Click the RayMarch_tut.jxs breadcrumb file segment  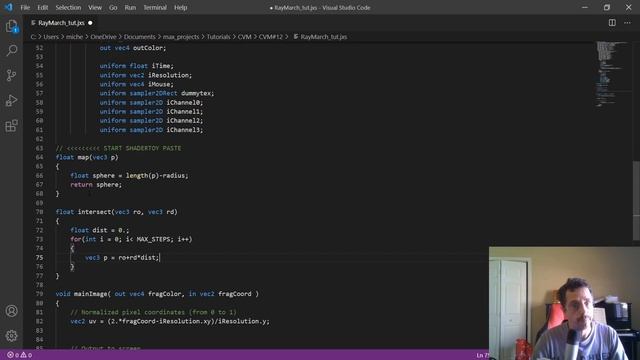tap(320, 37)
